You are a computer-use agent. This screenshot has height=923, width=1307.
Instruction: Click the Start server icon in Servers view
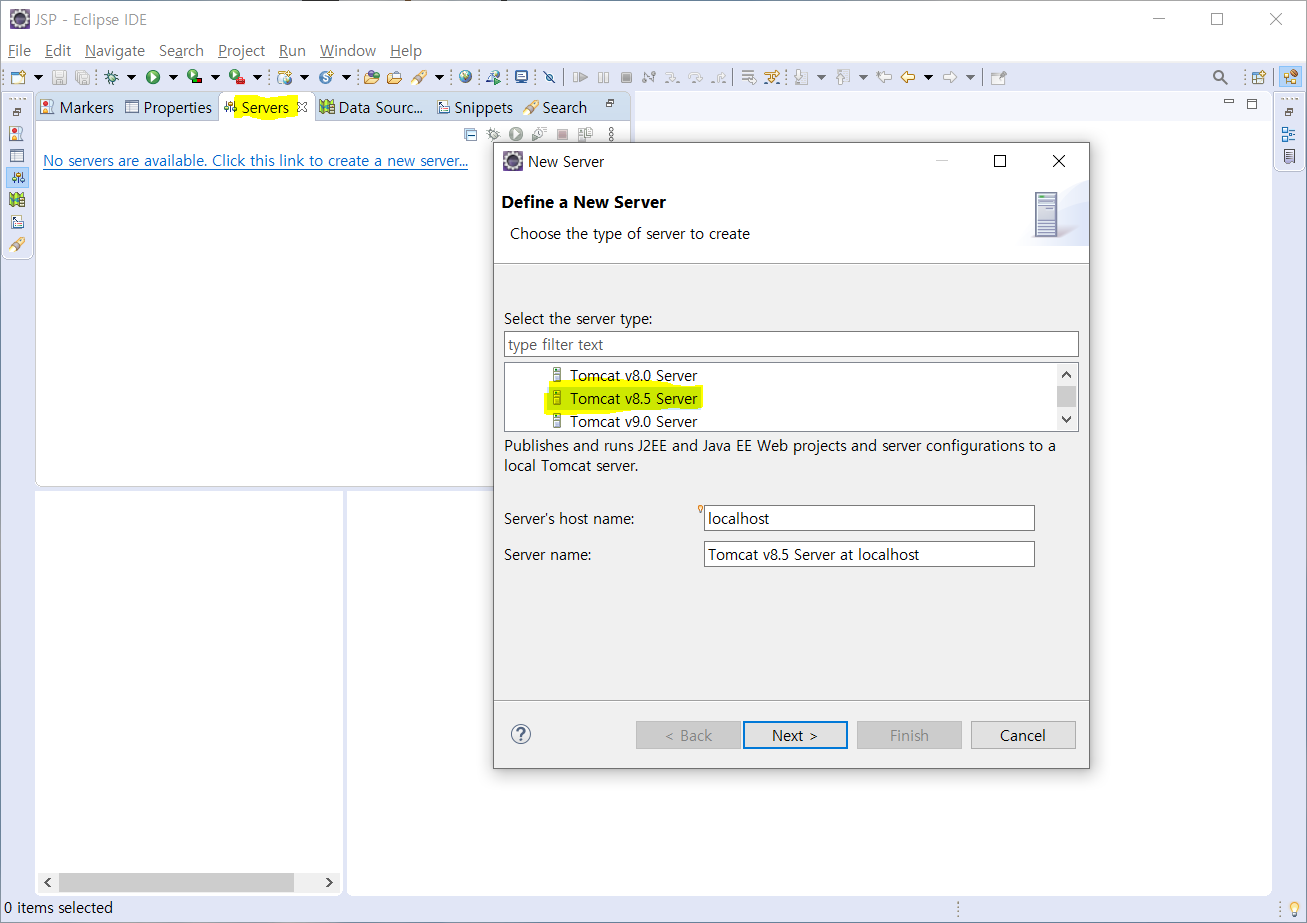516,134
